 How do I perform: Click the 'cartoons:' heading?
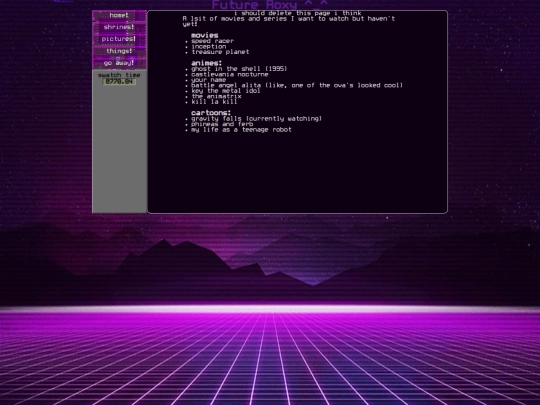pyautogui.click(x=211, y=113)
